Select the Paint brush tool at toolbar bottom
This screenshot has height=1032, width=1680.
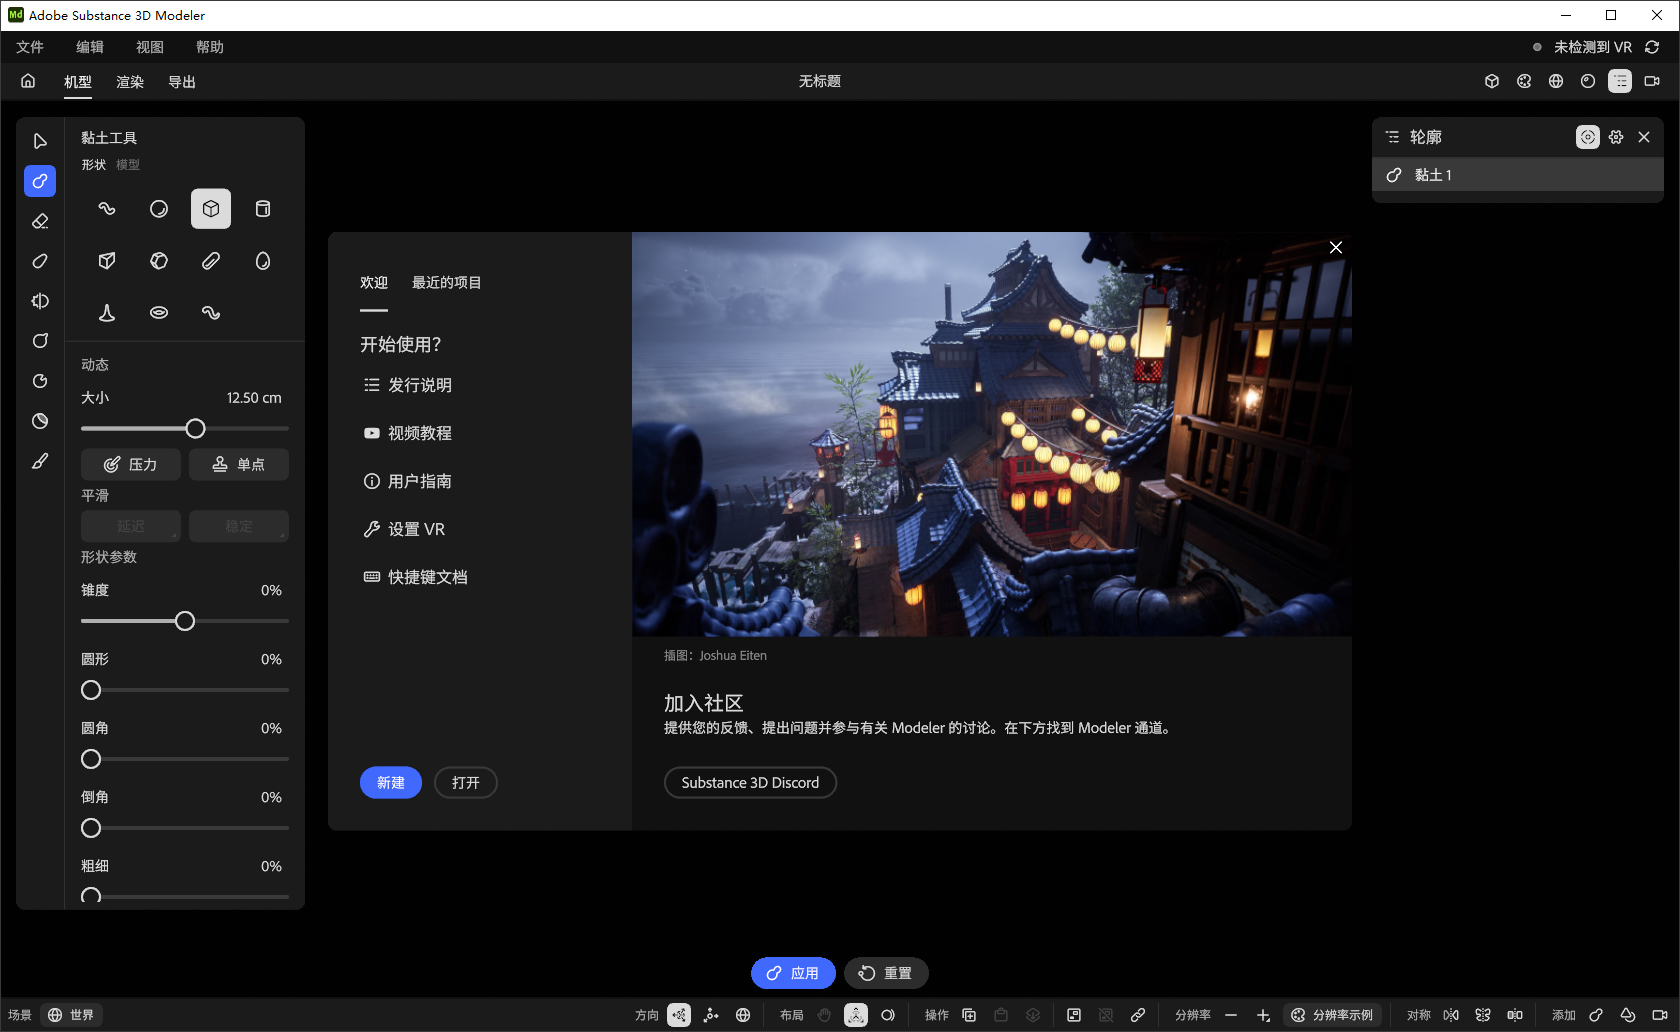[x=40, y=461]
